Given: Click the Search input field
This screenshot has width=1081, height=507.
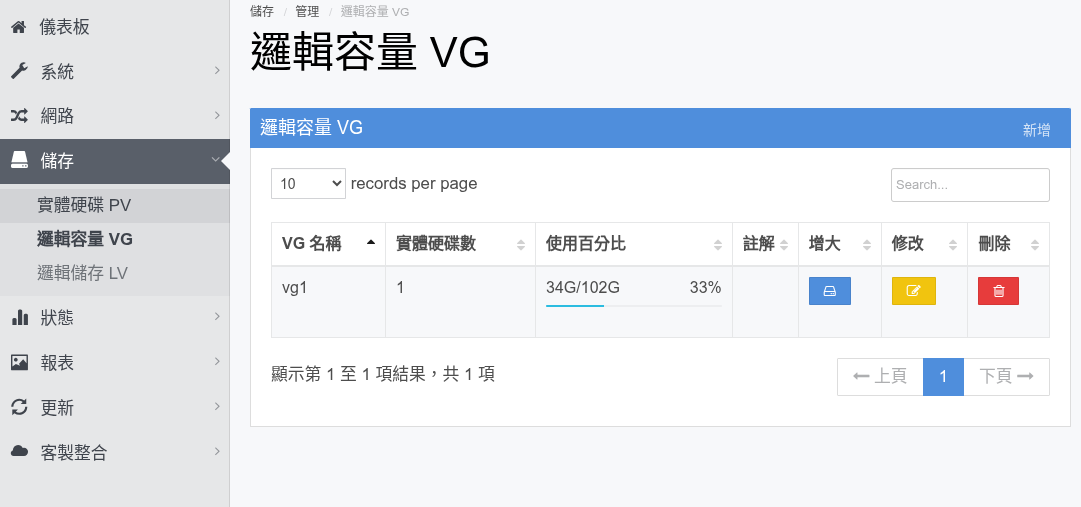Looking at the screenshot, I should point(970,185).
